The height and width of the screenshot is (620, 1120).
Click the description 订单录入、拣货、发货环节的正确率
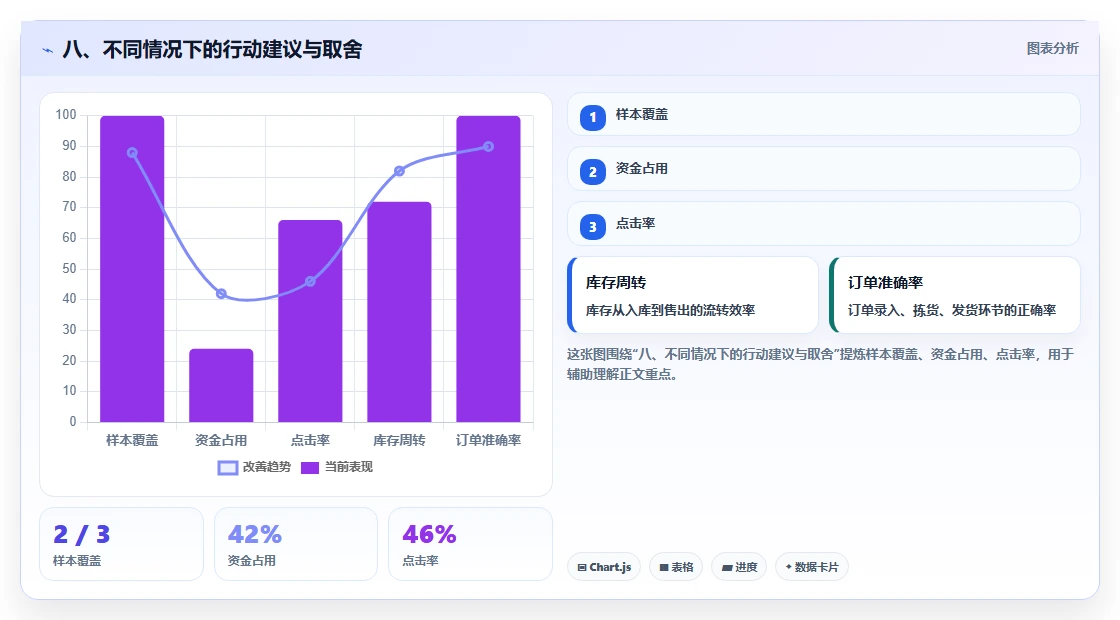[952, 310]
